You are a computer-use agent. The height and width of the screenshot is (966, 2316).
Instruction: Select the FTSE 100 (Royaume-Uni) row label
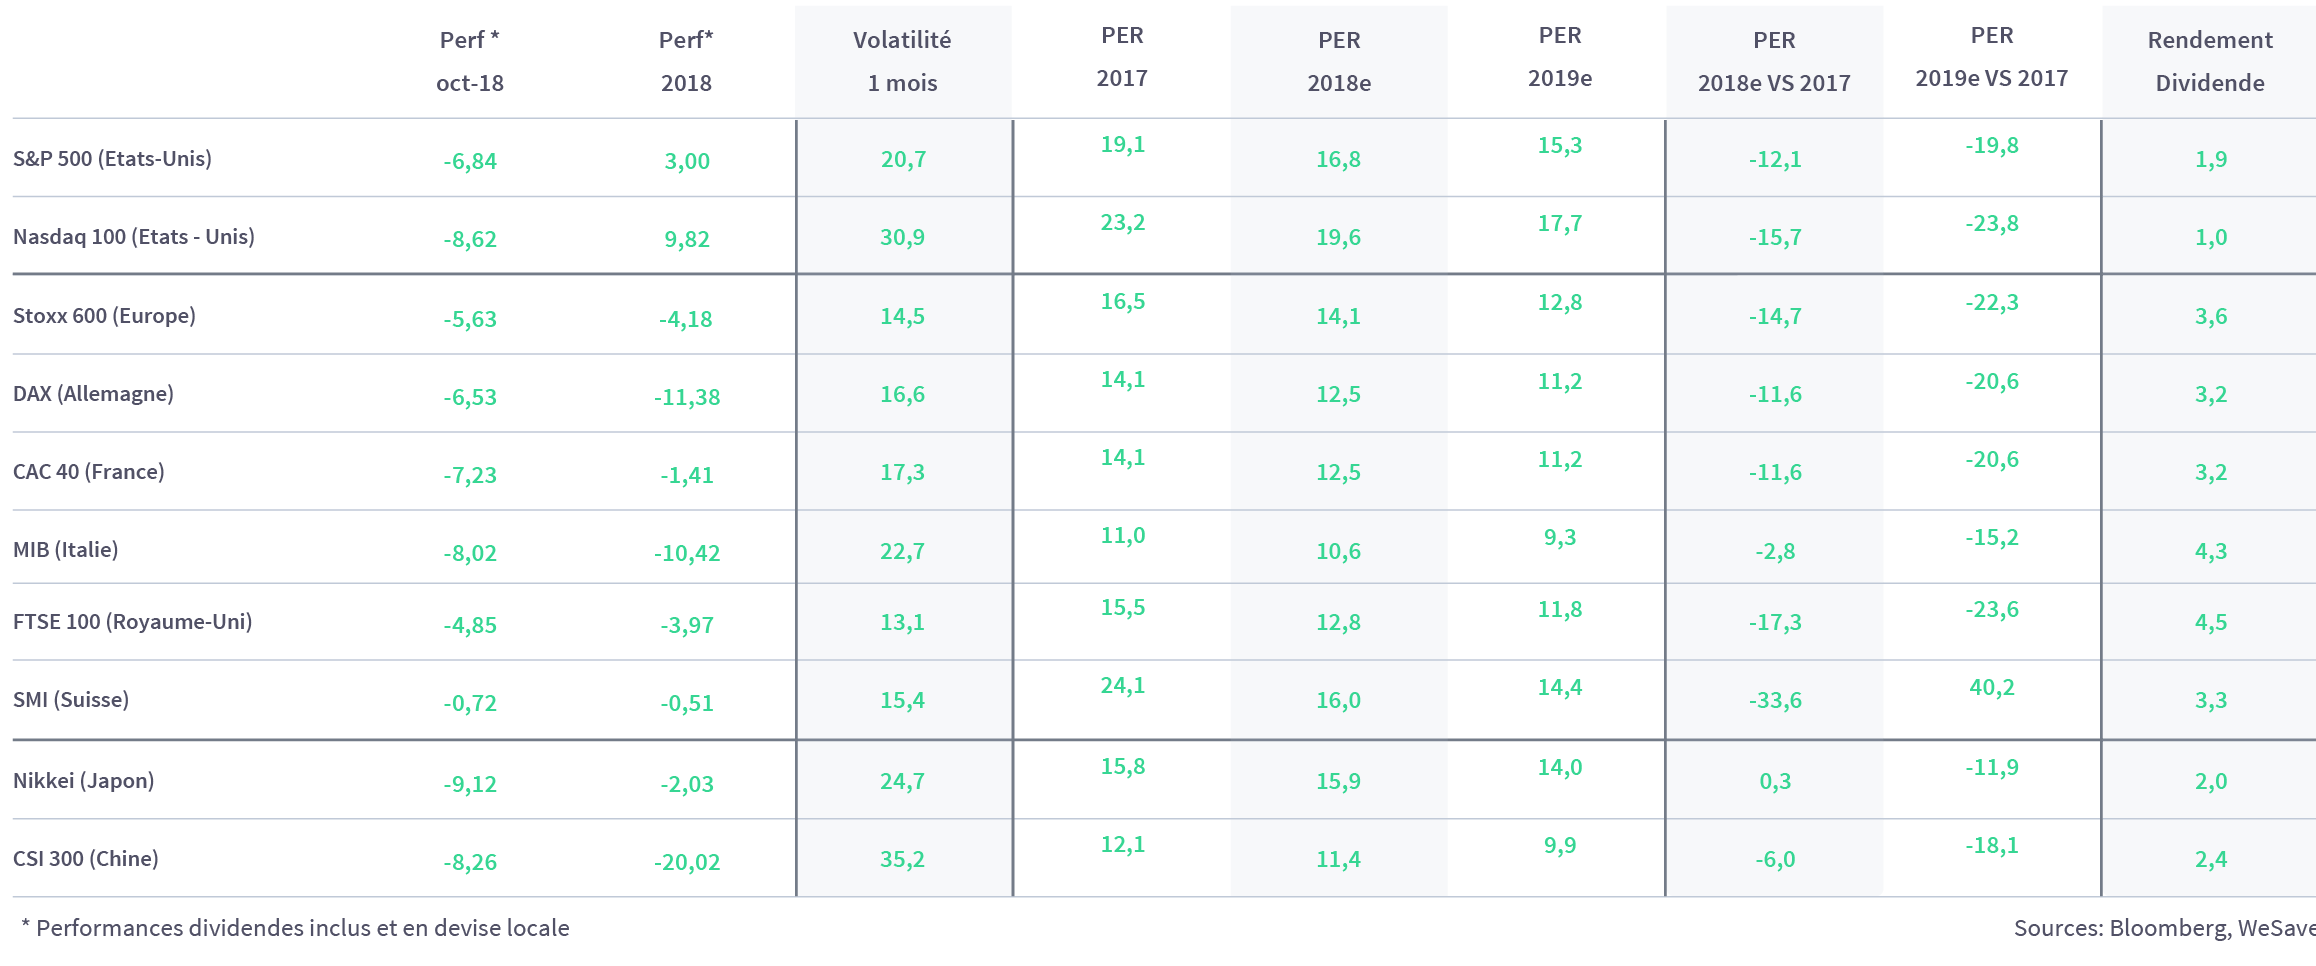coord(132,622)
